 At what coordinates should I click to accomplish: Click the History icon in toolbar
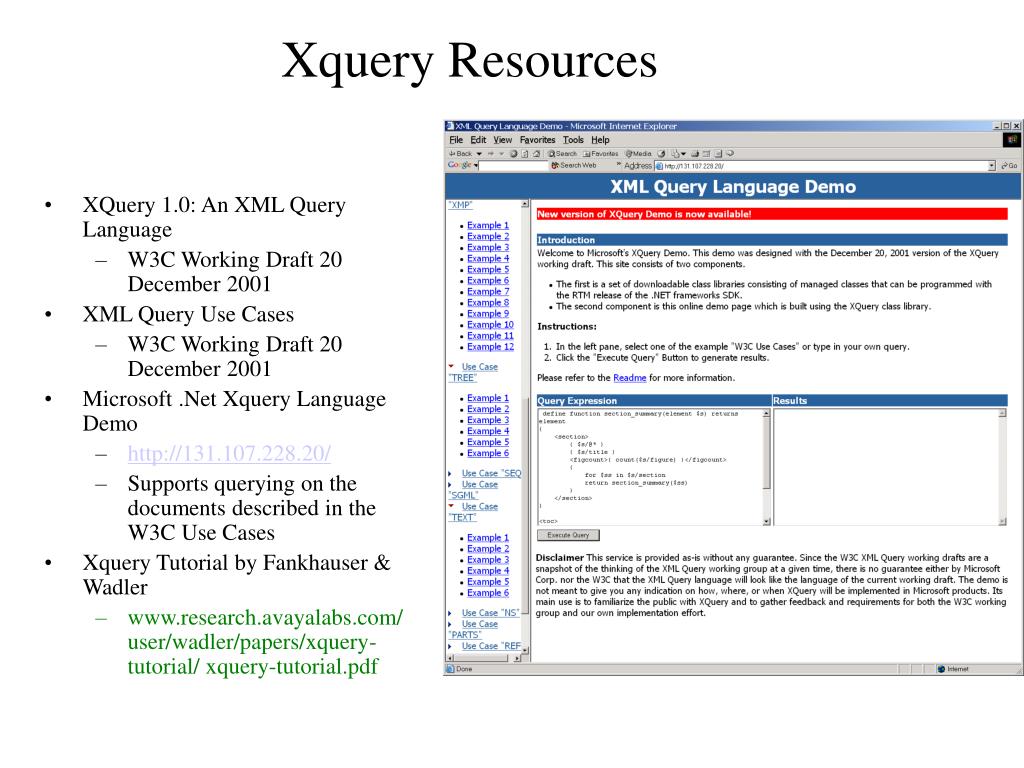661,153
